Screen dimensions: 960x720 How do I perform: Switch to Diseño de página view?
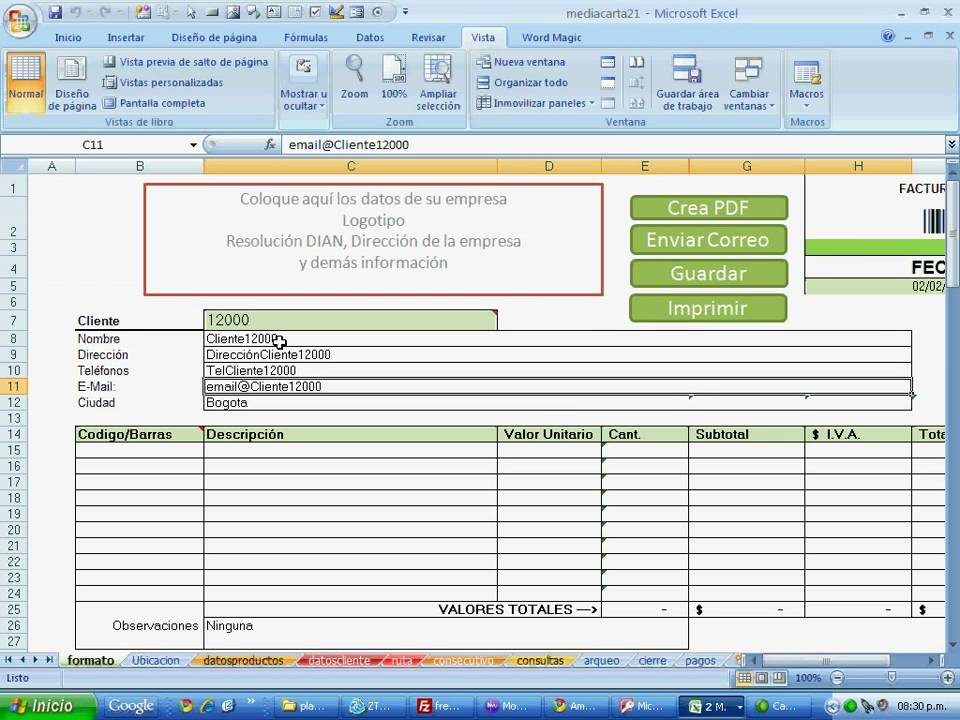(72, 83)
